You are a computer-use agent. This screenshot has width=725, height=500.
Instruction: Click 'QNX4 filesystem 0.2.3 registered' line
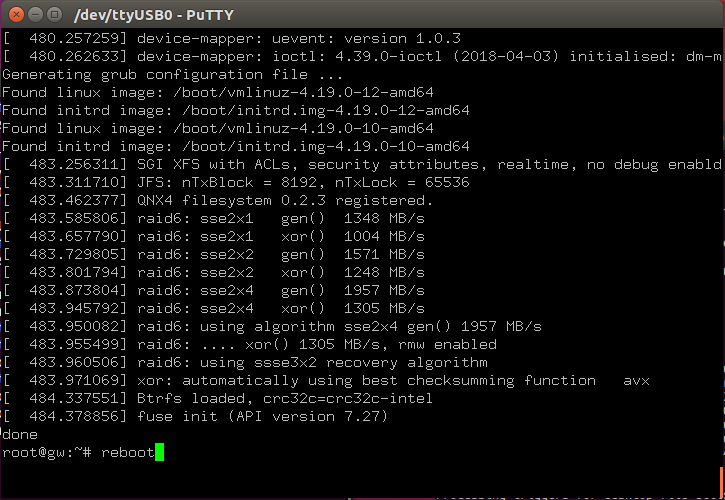[x=217, y=201]
